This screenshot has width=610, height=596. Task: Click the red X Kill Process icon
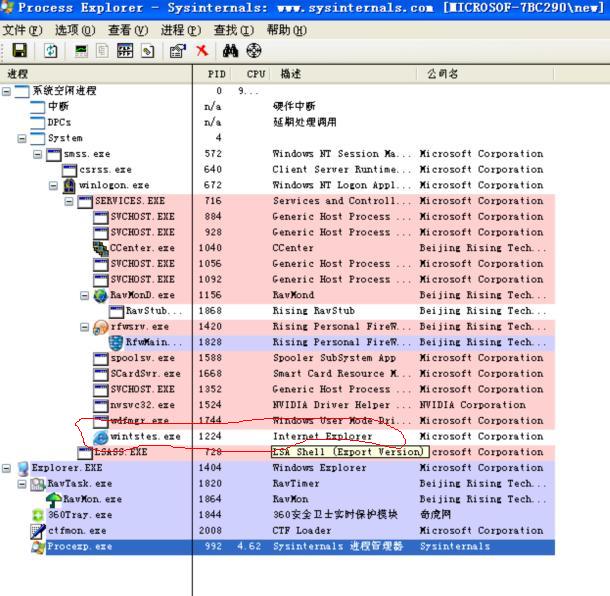(x=202, y=50)
